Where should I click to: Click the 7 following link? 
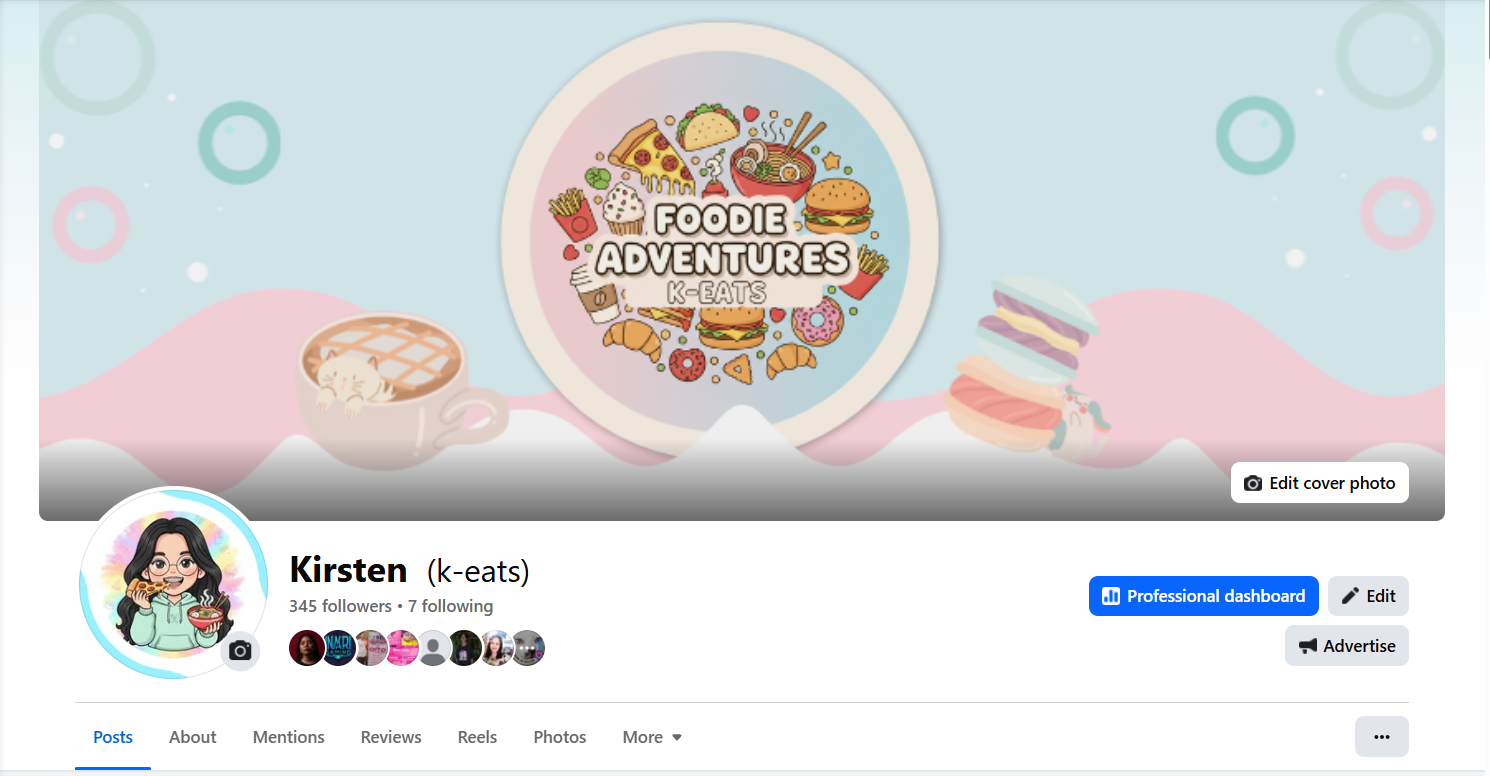pyautogui.click(x=450, y=606)
